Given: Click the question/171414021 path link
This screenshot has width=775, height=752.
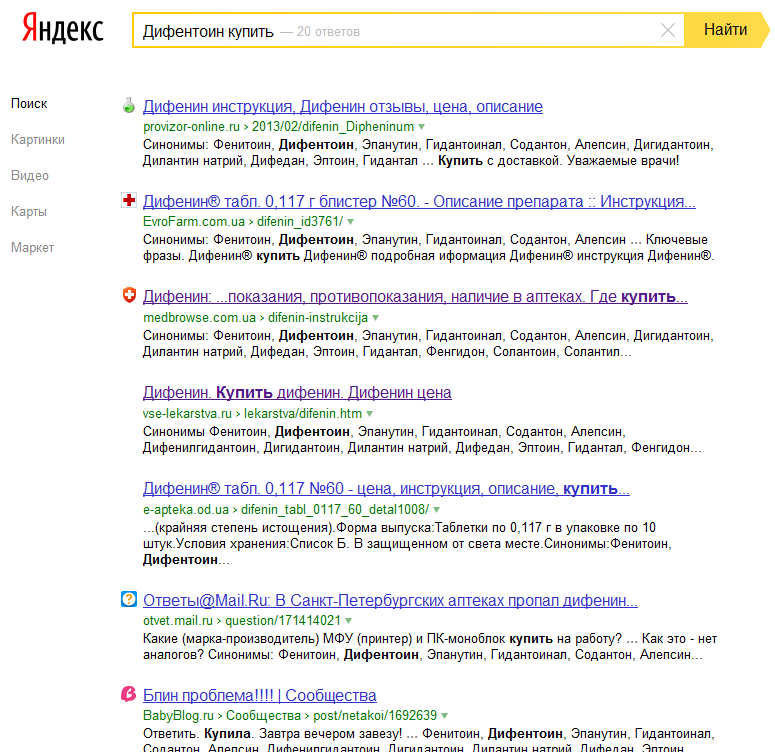Looking at the screenshot, I should click(x=283, y=620).
